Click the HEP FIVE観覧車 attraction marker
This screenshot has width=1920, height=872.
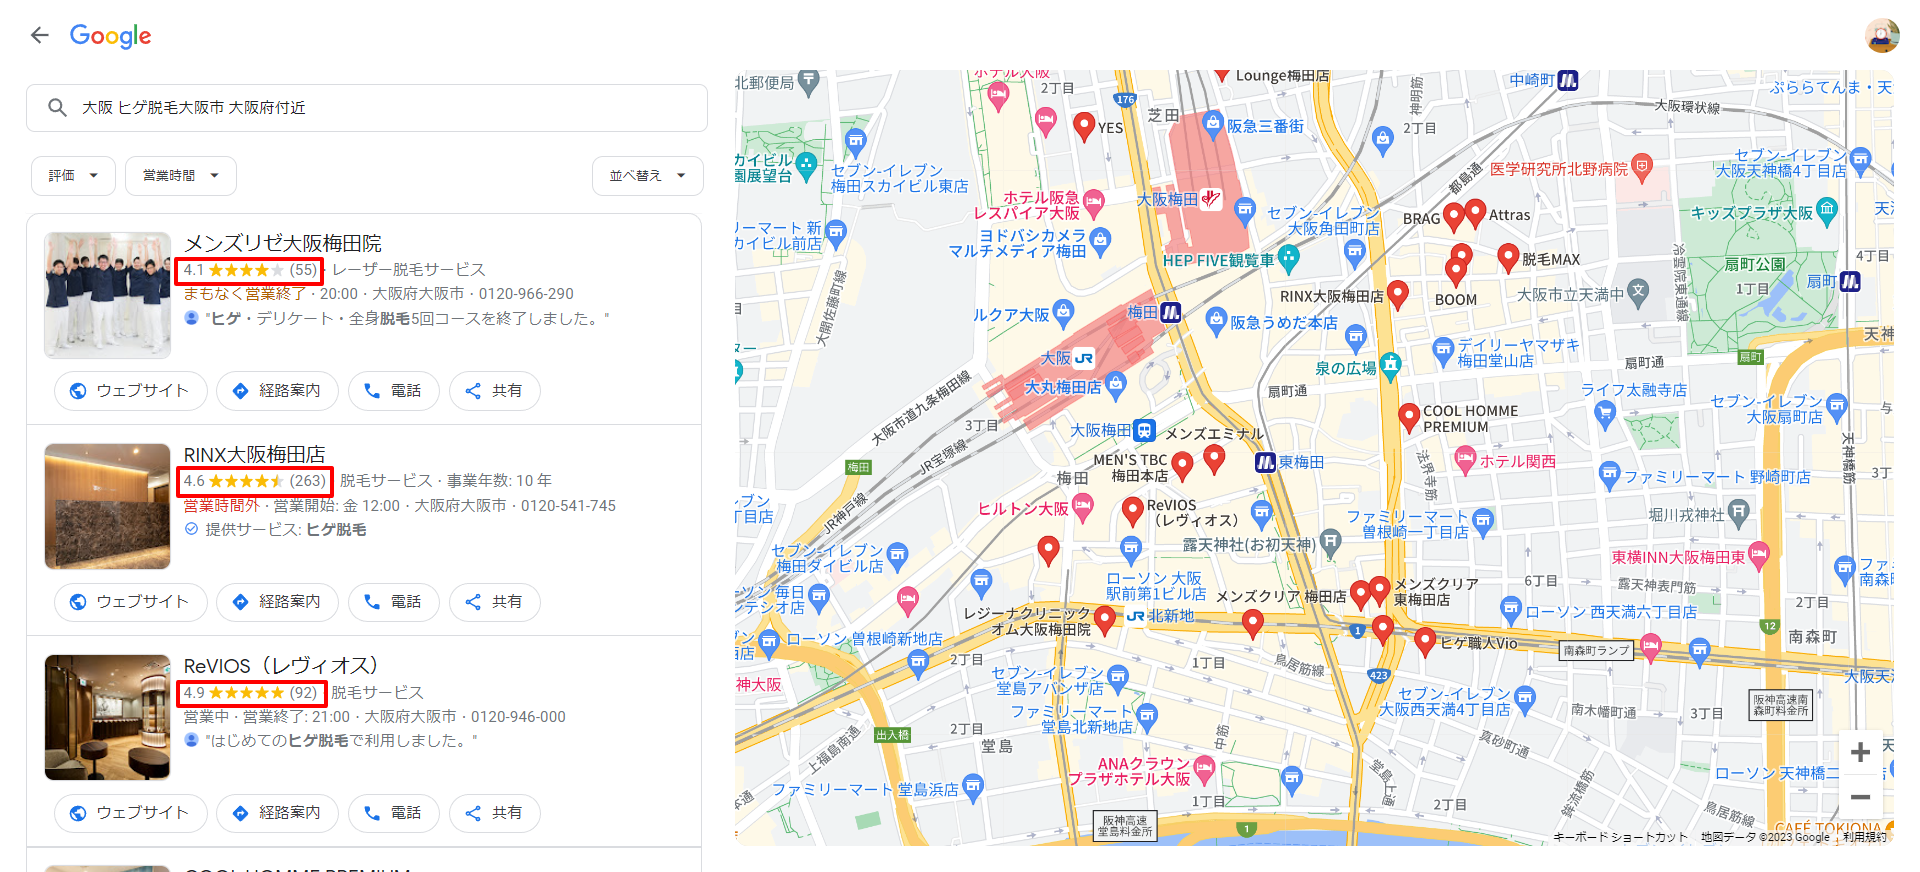[1289, 259]
